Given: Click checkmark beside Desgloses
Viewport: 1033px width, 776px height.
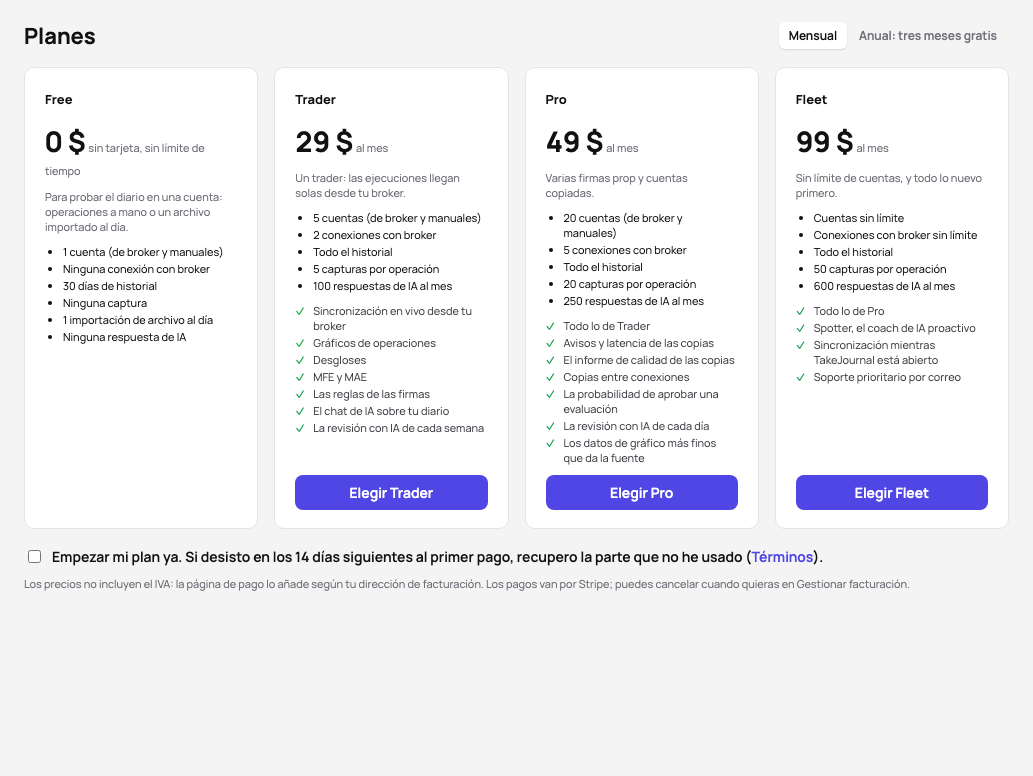Looking at the screenshot, I should (x=300, y=360).
